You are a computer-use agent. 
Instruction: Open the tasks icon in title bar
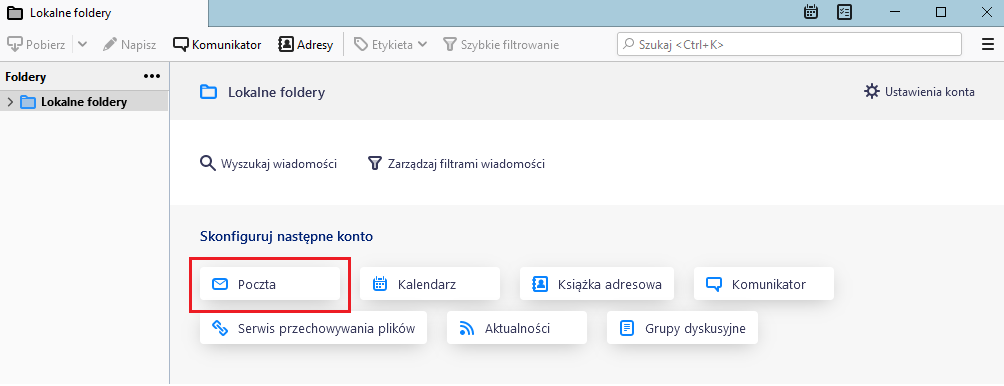844,12
